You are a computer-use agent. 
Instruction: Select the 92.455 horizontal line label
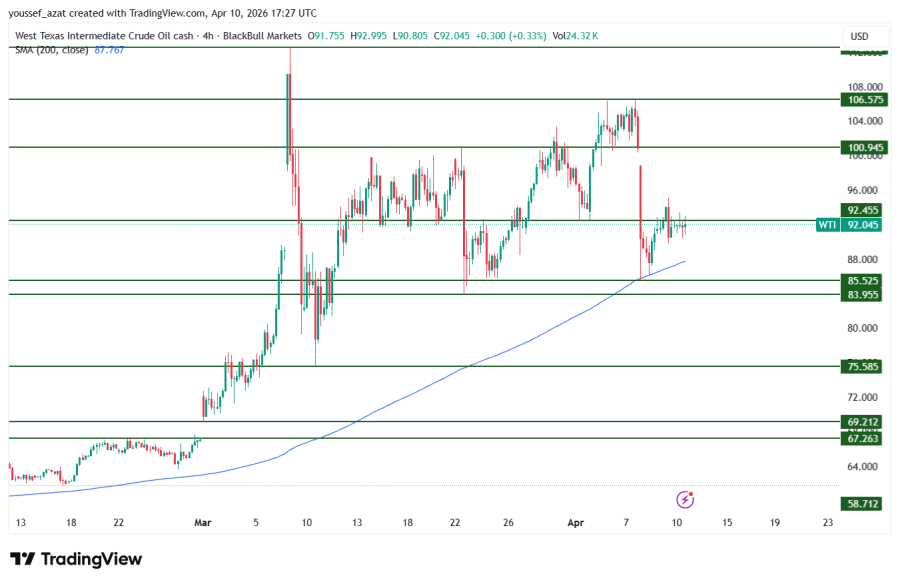pos(864,210)
